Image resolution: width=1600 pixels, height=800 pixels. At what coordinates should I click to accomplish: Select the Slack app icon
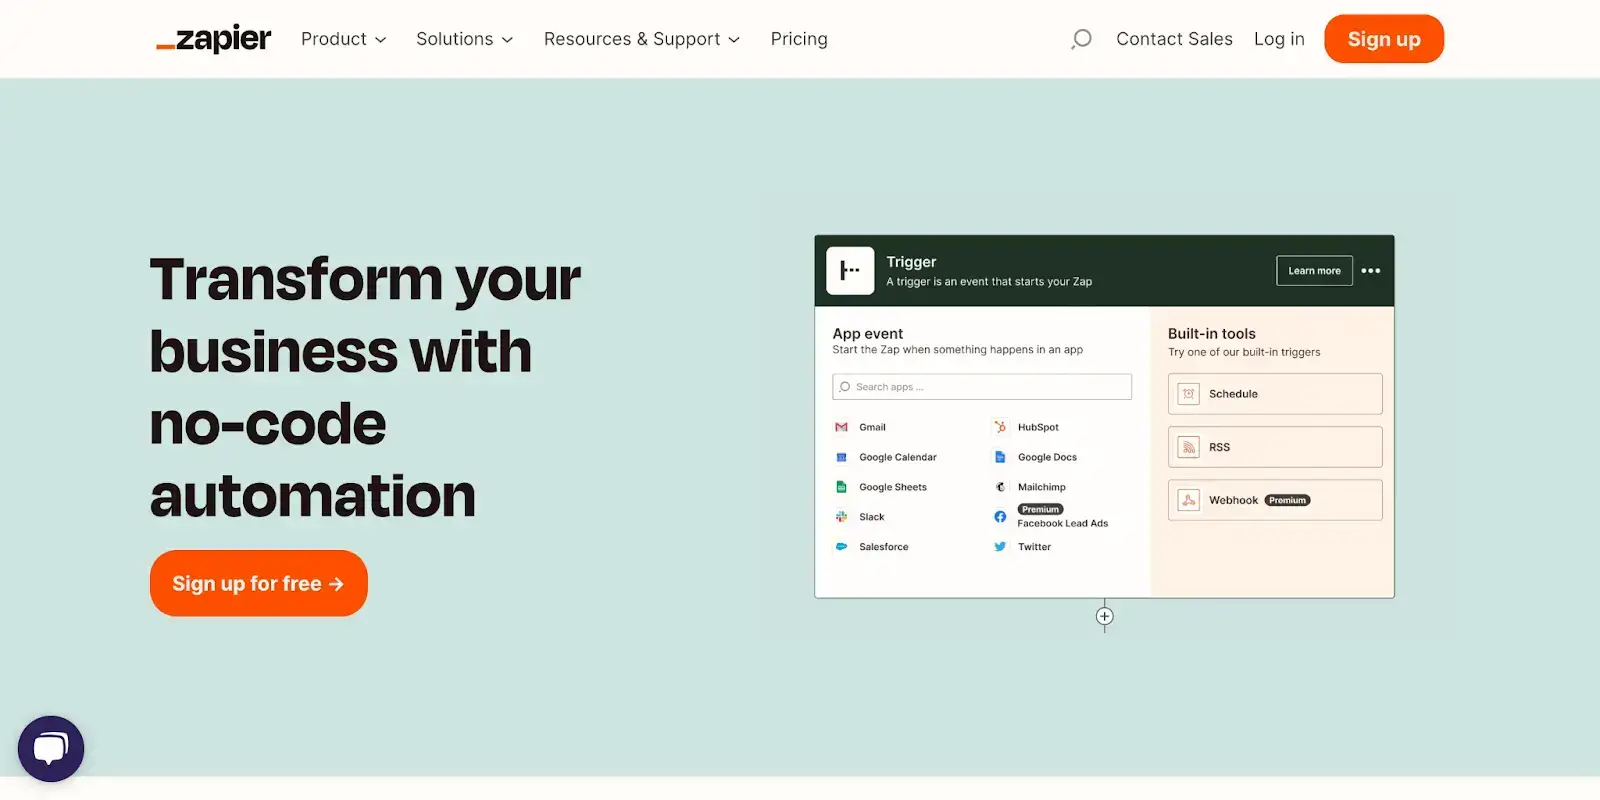(x=841, y=517)
